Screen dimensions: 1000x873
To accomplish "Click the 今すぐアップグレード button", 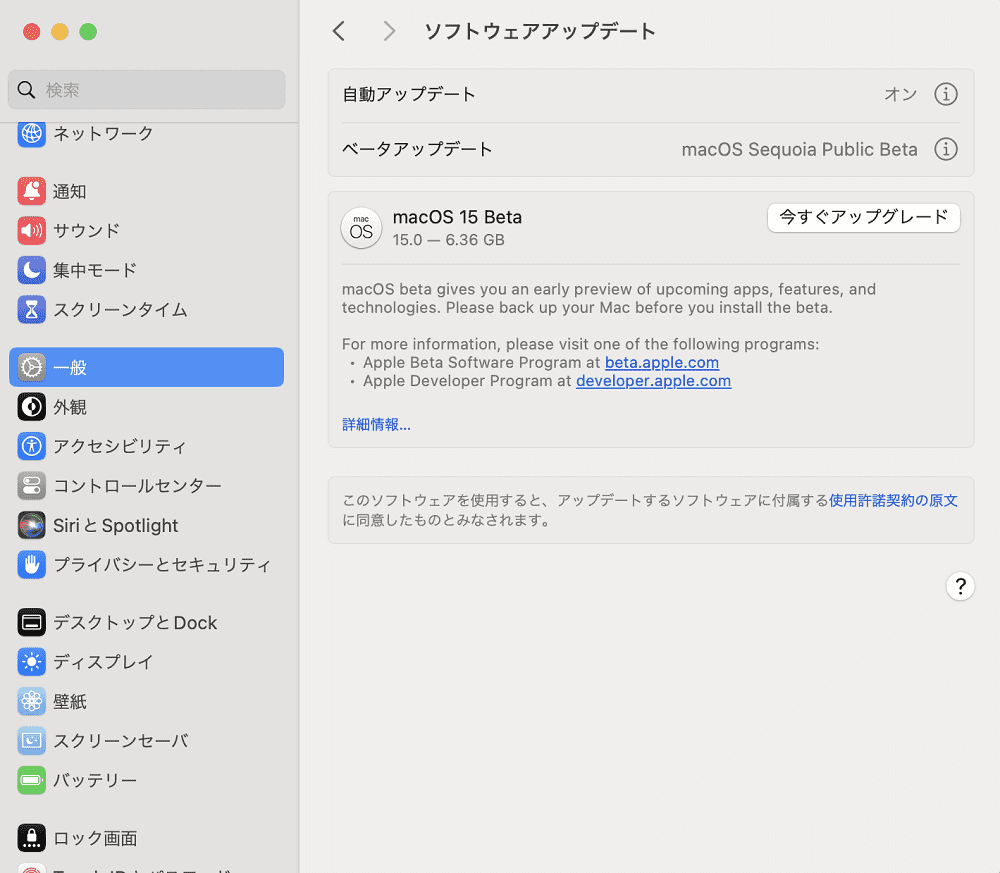I will (x=864, y=217).
